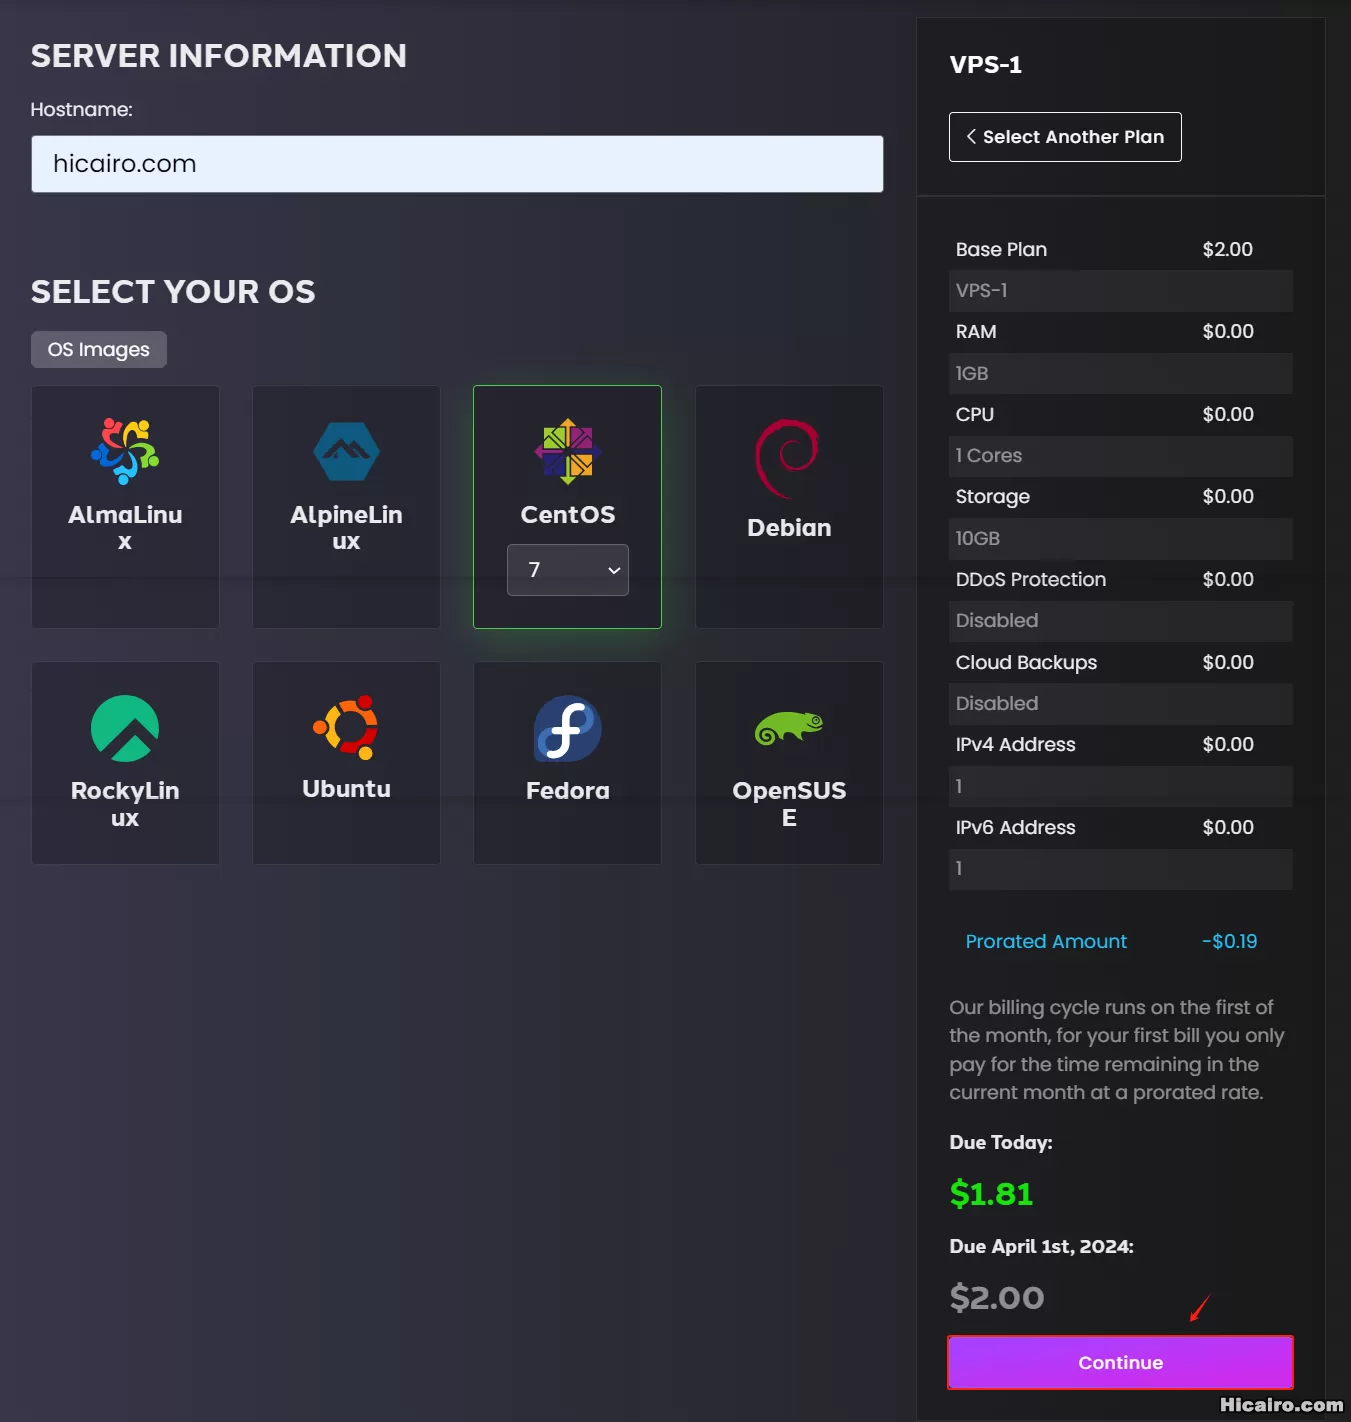Click Disabled under DDoS Protection
Screen dimensions: 1351x1422
(1120, 621)
